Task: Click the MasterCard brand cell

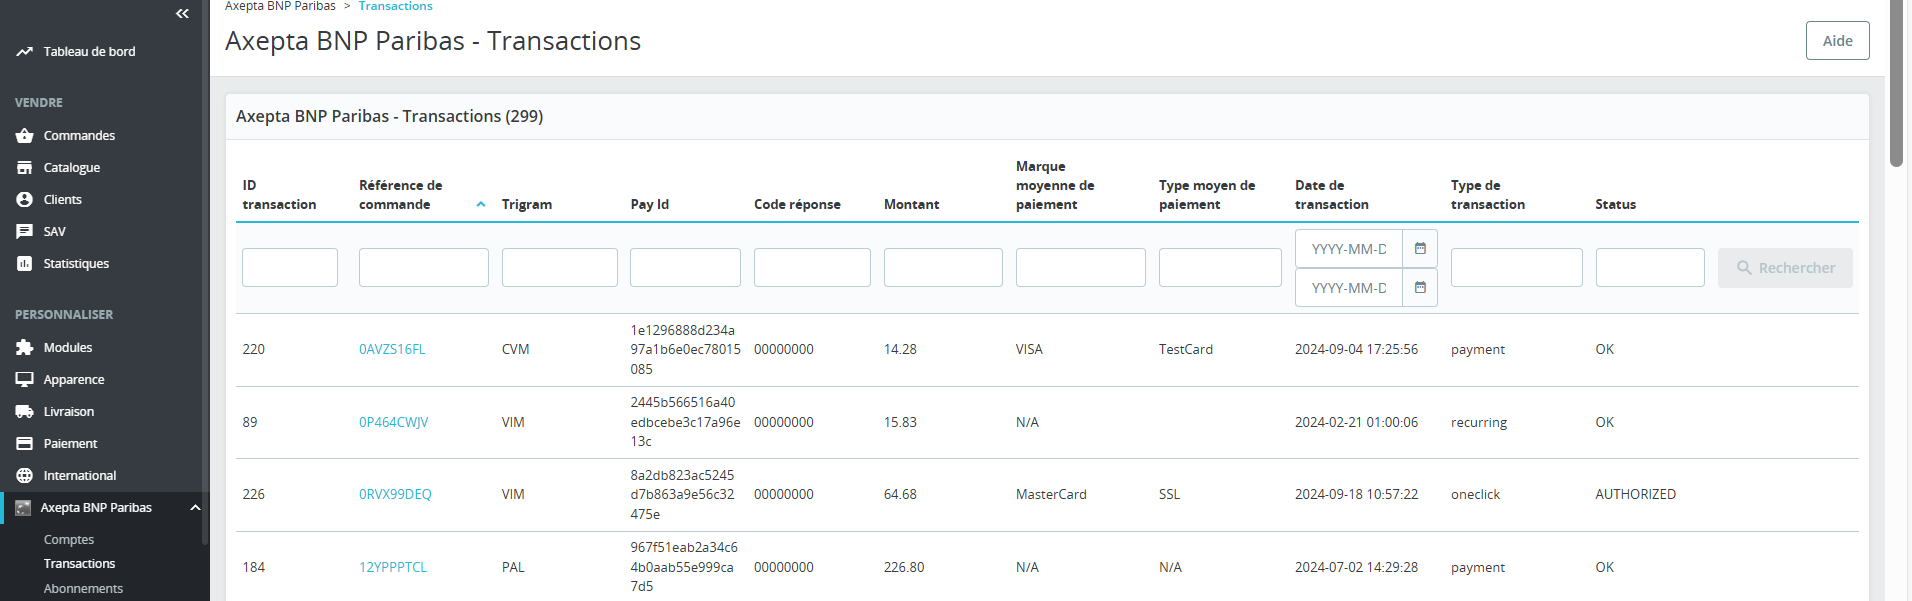Action: [x=1051, y=494]
